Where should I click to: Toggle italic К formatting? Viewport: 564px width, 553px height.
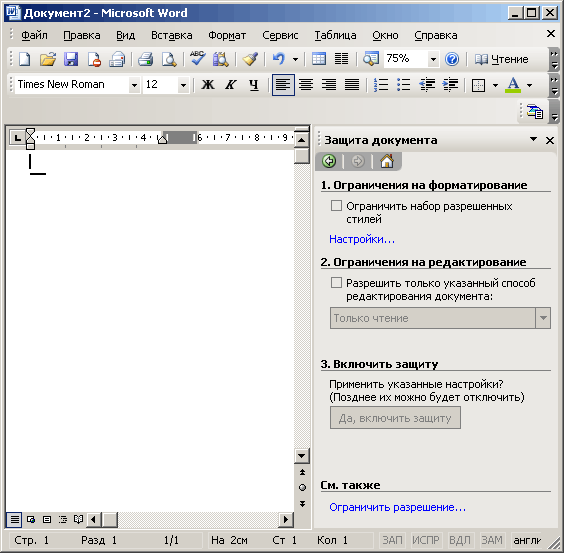click(231, 85)
